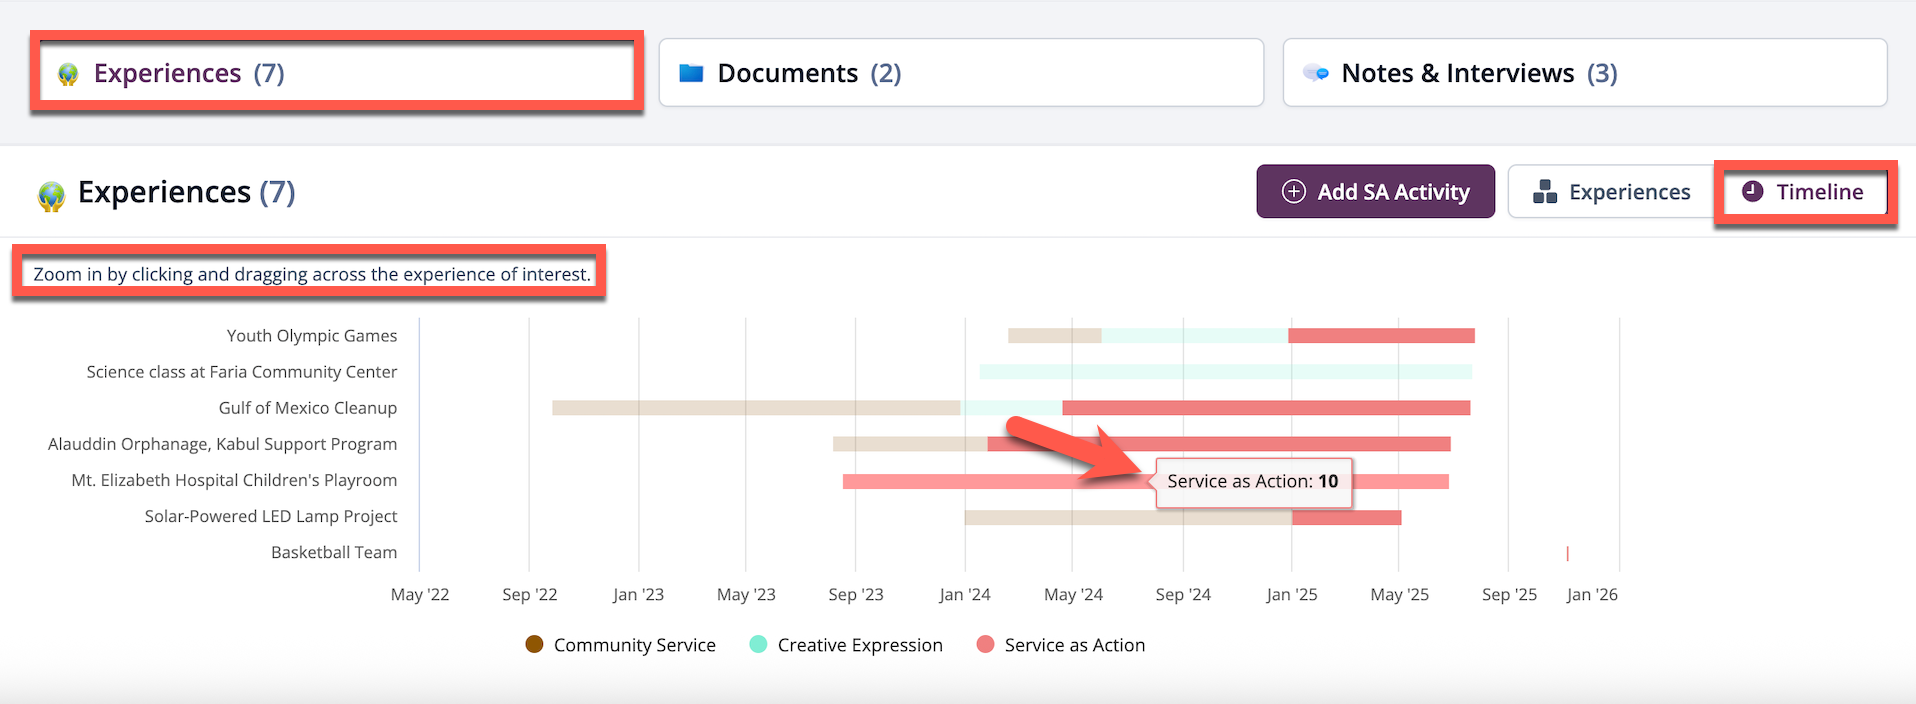Click the globe icon on Experiences tab
This screenshot has height=704, width=1916.
click(x=68, y=74)
